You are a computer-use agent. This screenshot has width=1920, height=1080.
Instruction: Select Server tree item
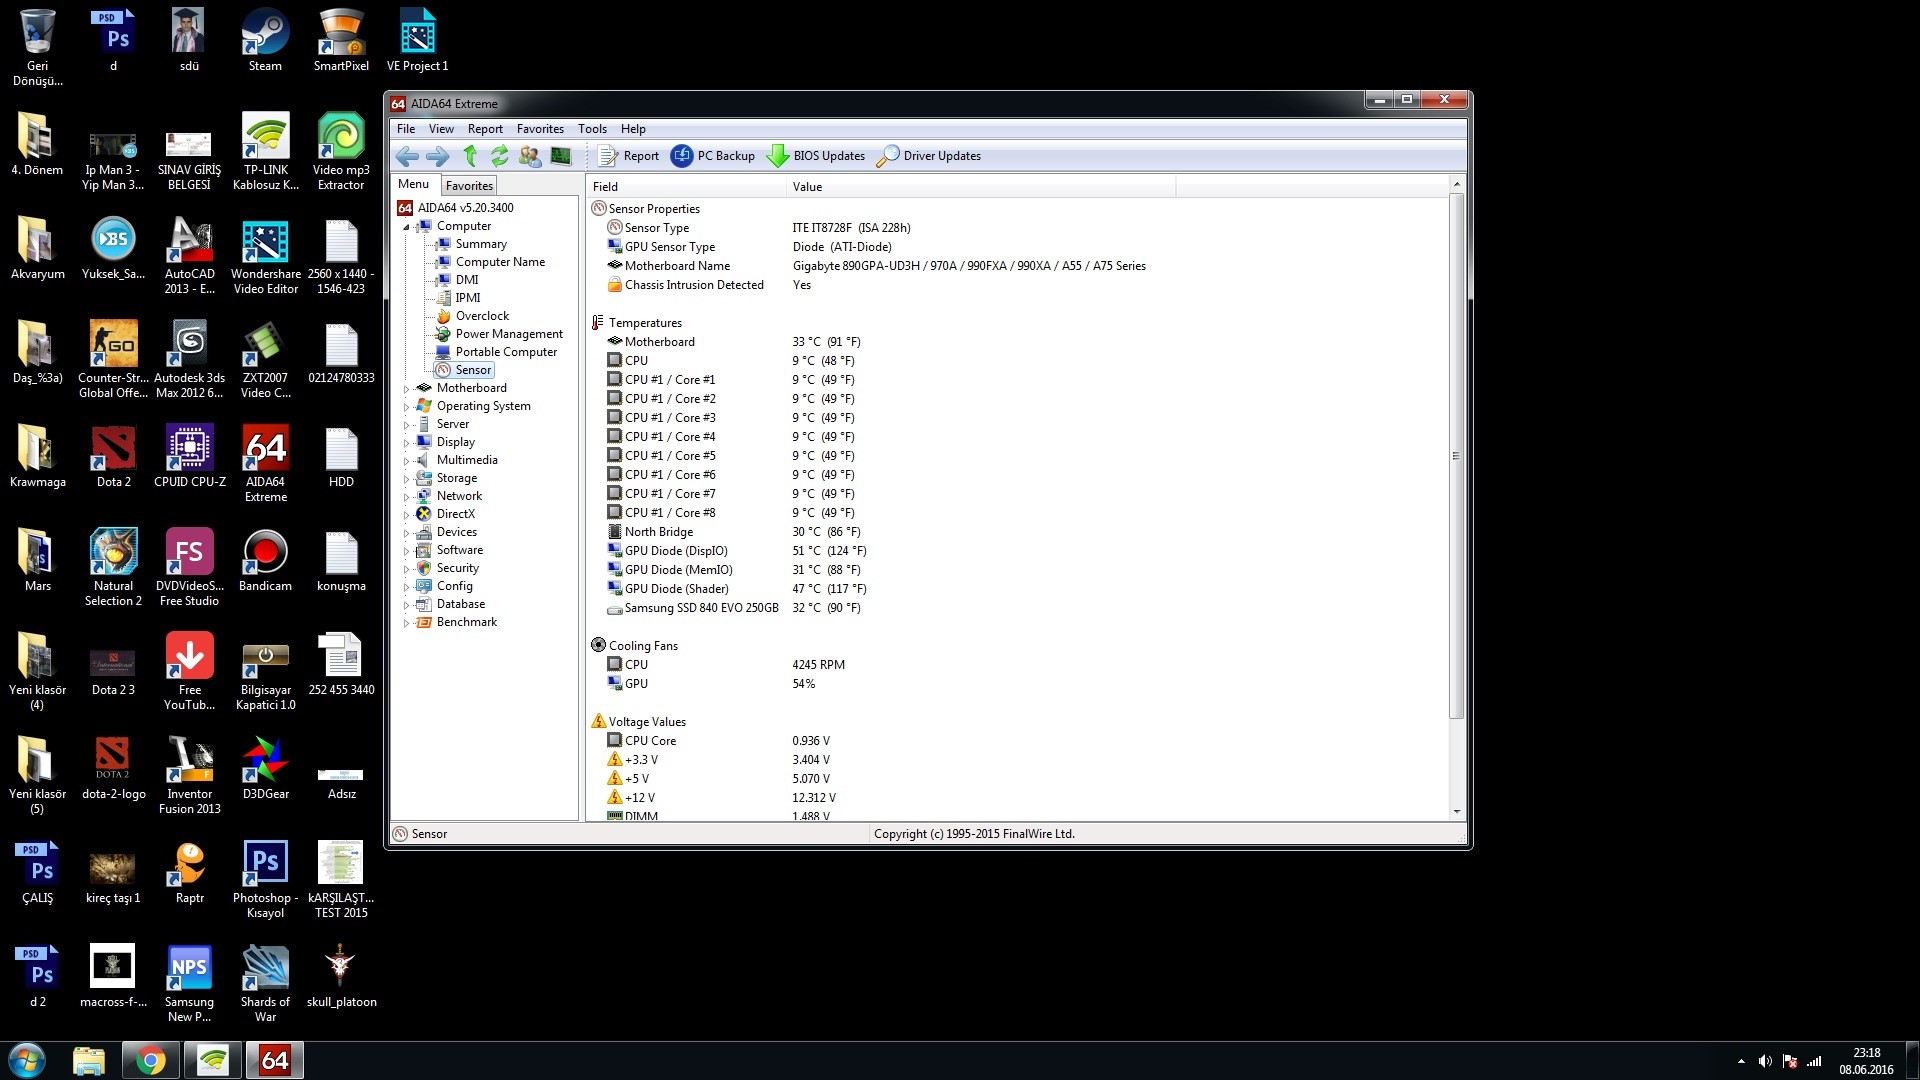pos(452,424)
